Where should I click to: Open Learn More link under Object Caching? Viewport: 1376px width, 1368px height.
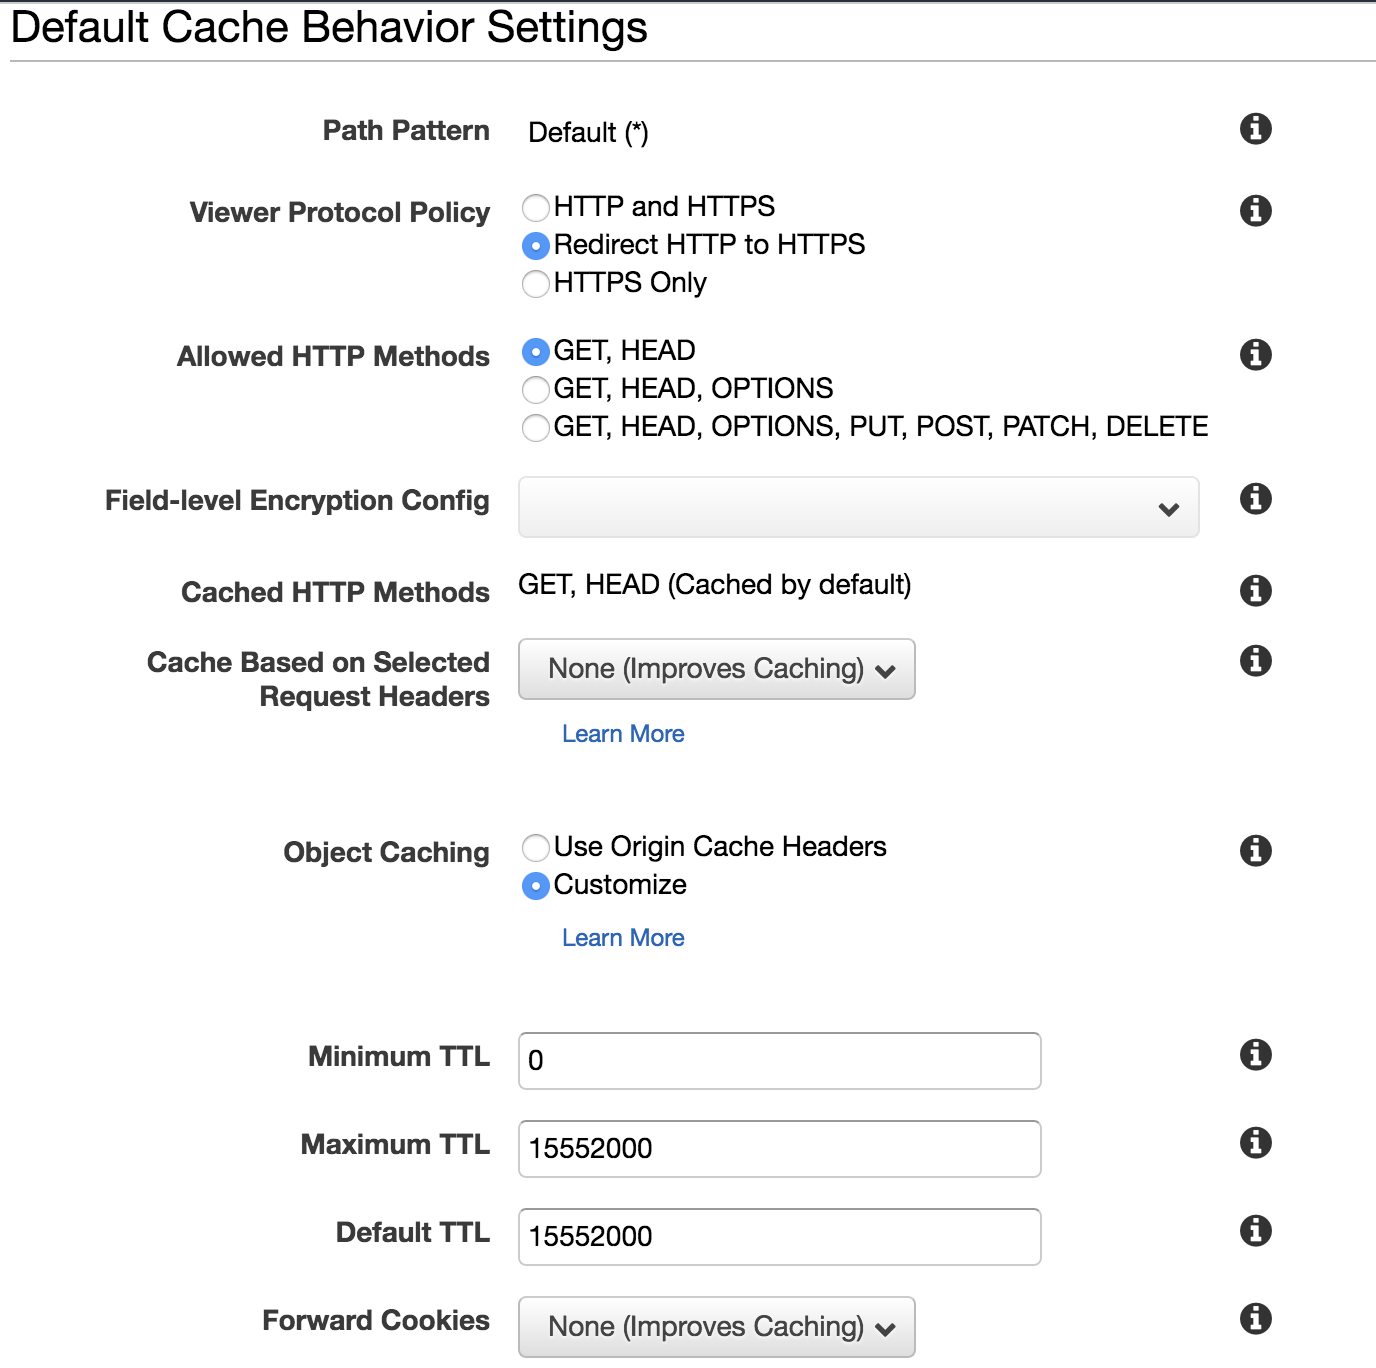click(623, 938)
